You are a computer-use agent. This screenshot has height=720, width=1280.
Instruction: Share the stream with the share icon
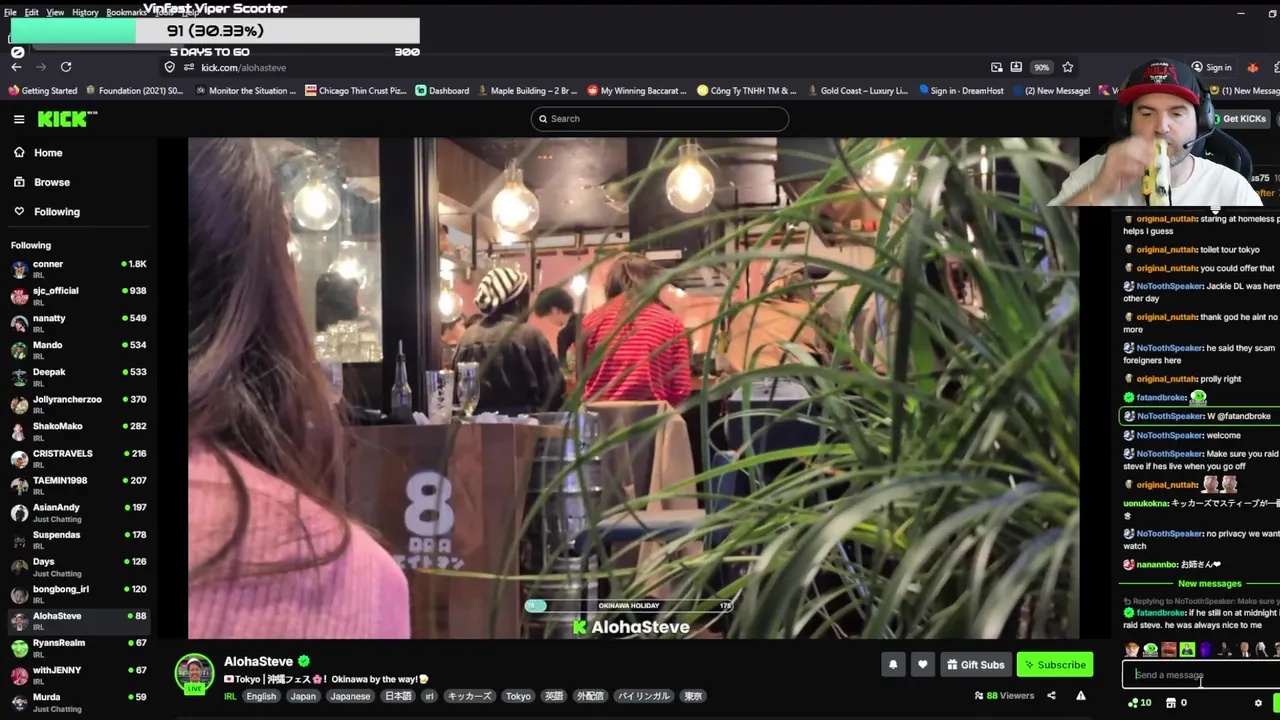(x=1051, y=696)
